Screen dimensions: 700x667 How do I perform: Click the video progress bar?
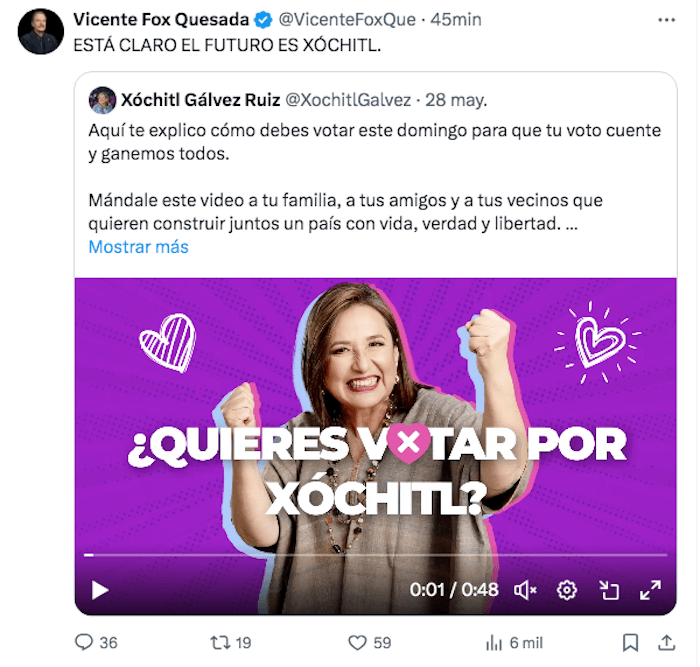point(375,555)
